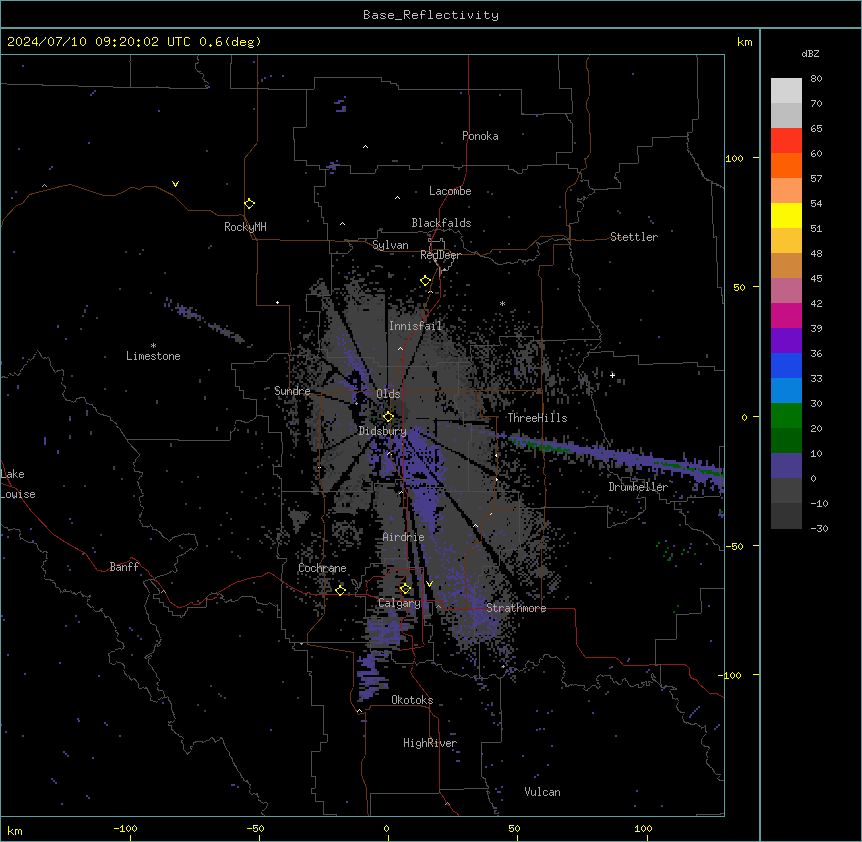Click the Base_Reflectivity title text

click(x=431, y=15)
